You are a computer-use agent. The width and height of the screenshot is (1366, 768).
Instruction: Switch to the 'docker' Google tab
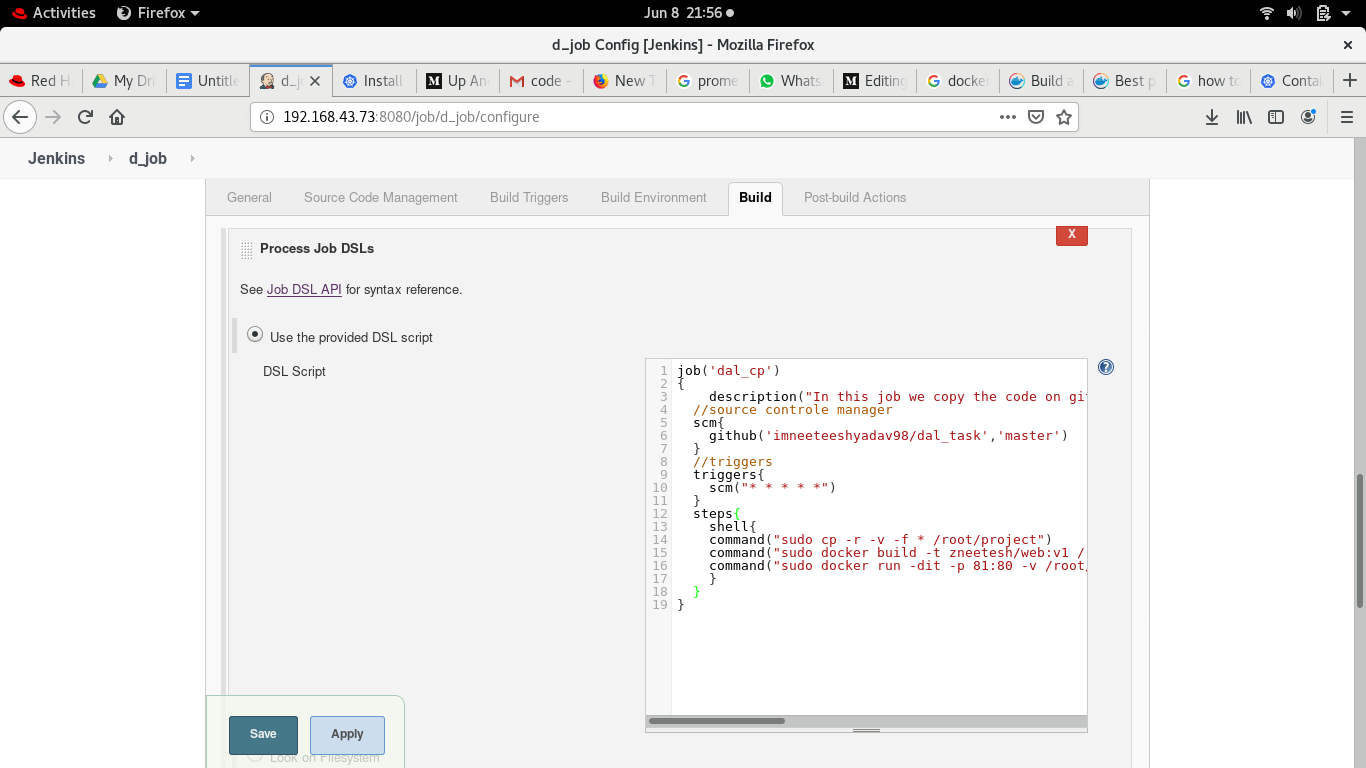click(959, 81)
